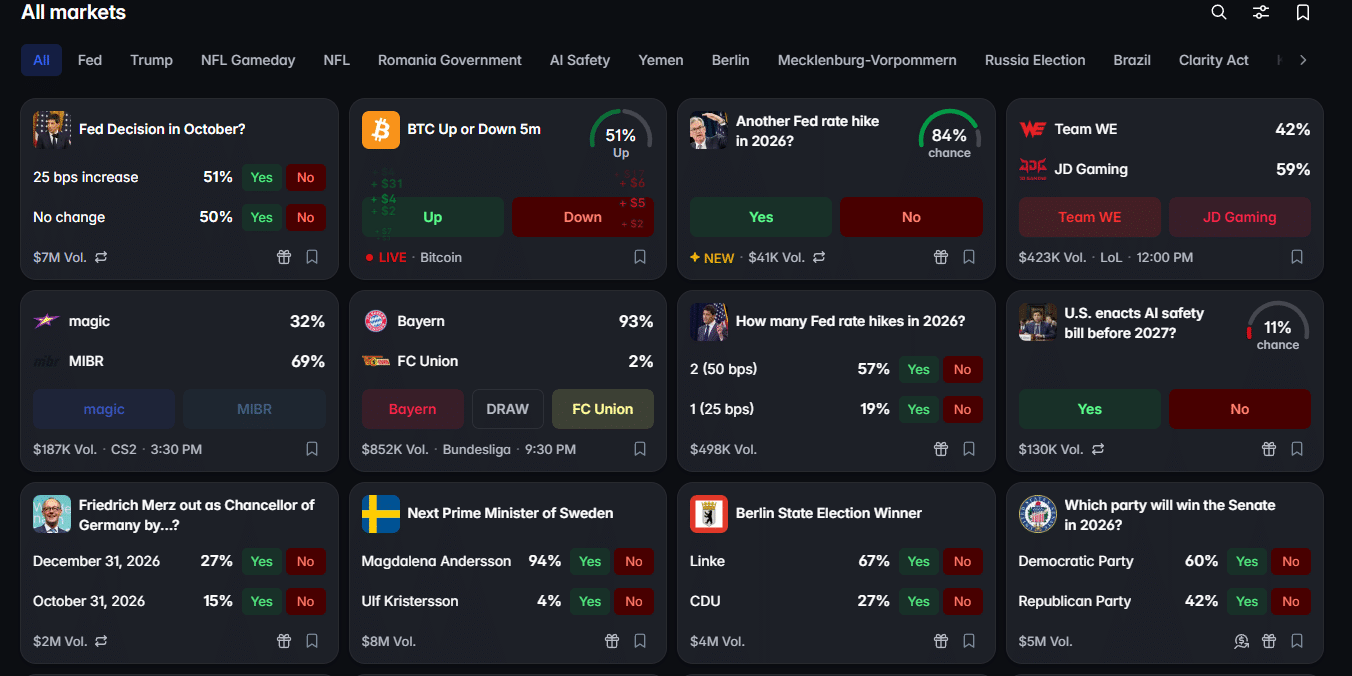Open the search icon near All markets
This screenshot has height=676, width=1352.
pos(1218,12)
